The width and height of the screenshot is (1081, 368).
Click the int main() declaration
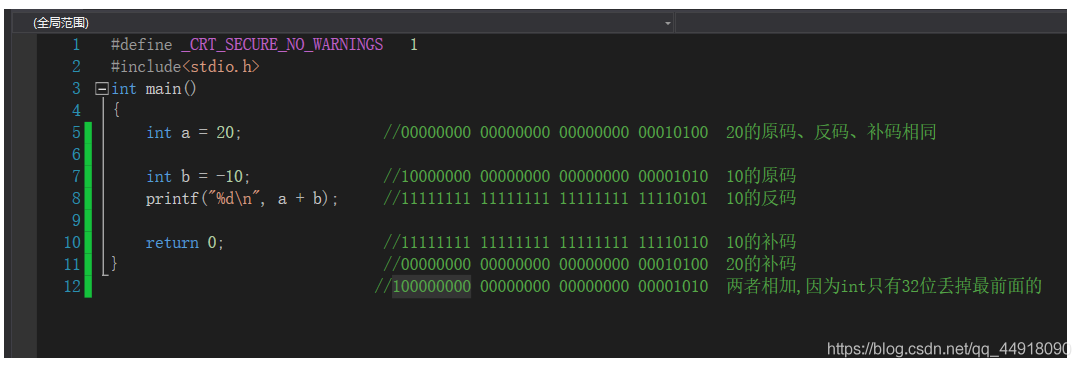pyautogui.click(x=154, y=89)
